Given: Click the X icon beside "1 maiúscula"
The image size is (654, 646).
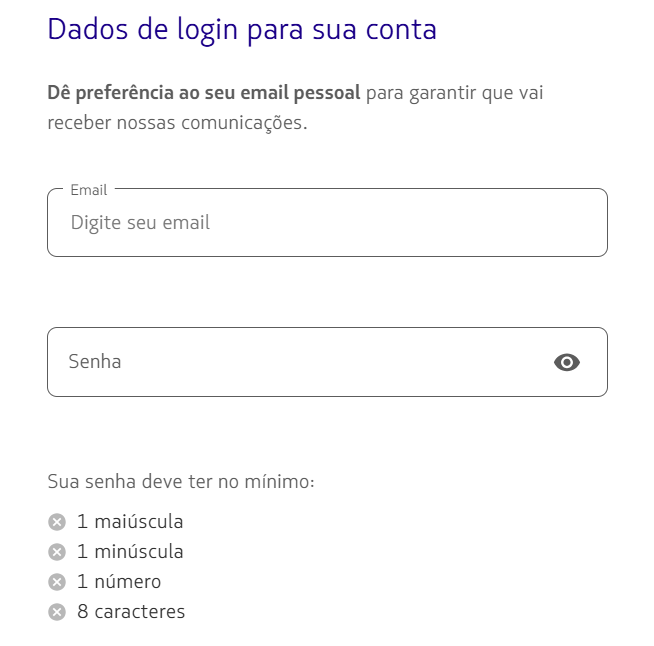Looking at the screenshot, I should (x=57, y=521).
